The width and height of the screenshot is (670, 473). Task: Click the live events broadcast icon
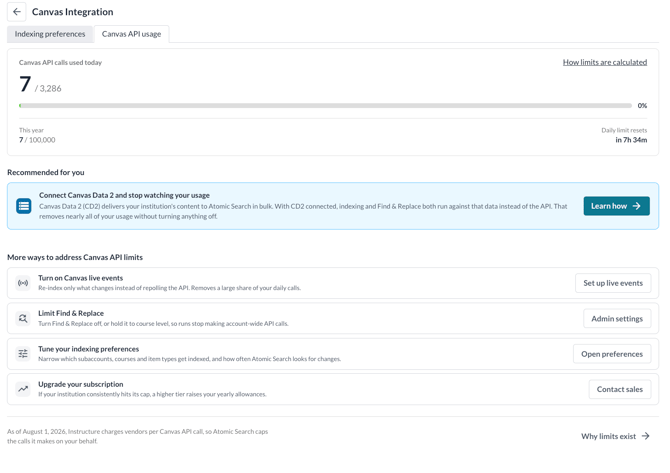[x=23, y=283]
